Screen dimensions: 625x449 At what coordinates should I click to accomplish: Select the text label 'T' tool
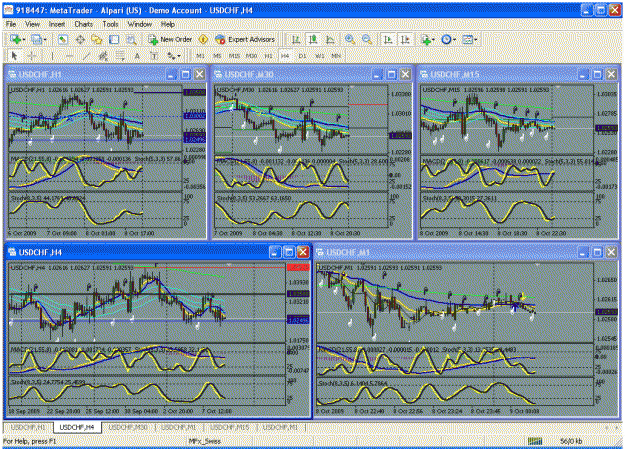pos(154,56)
